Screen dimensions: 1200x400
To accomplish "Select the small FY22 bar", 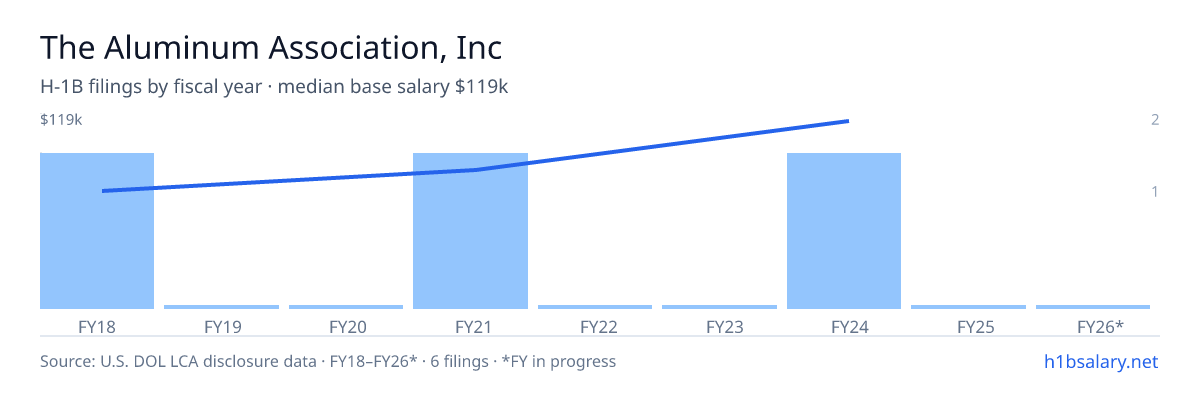I will click(x=595, y=307).
